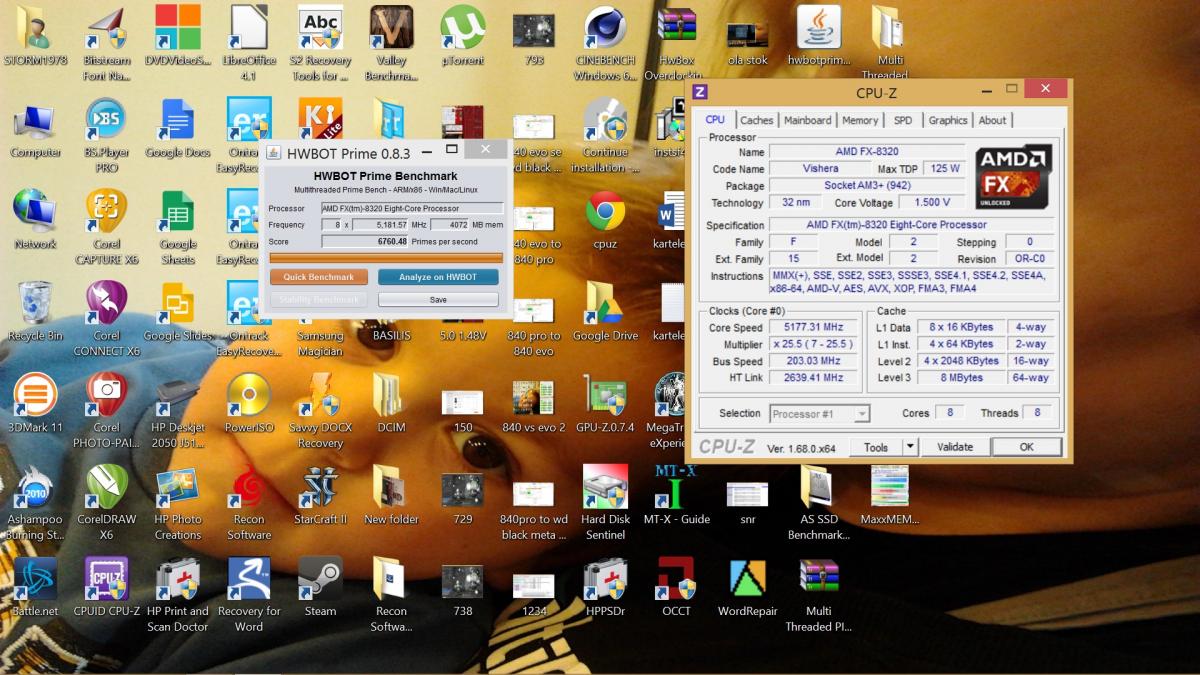Select the Ashampoo Burning Studio icon
1200x675 pixels.
point(35,502)
